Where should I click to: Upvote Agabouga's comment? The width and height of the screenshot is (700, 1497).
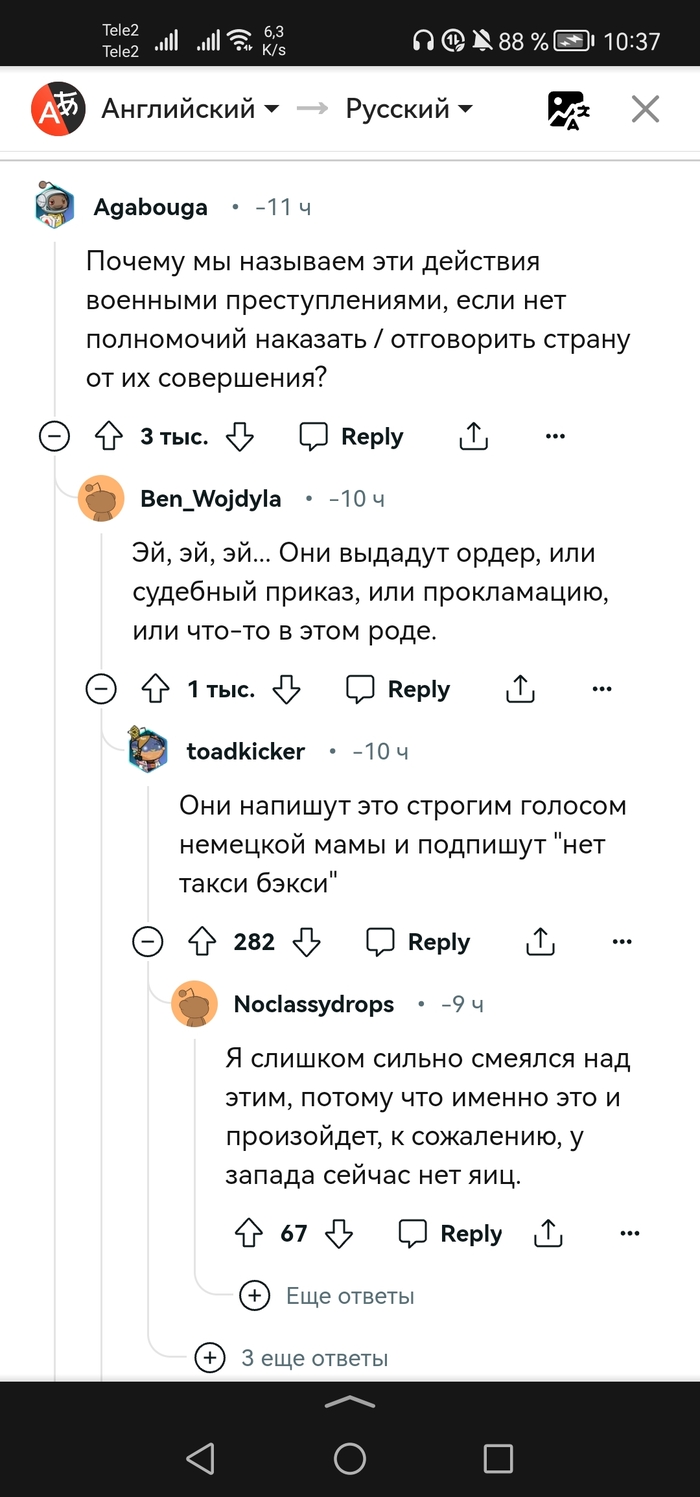[x=108, y=437]
